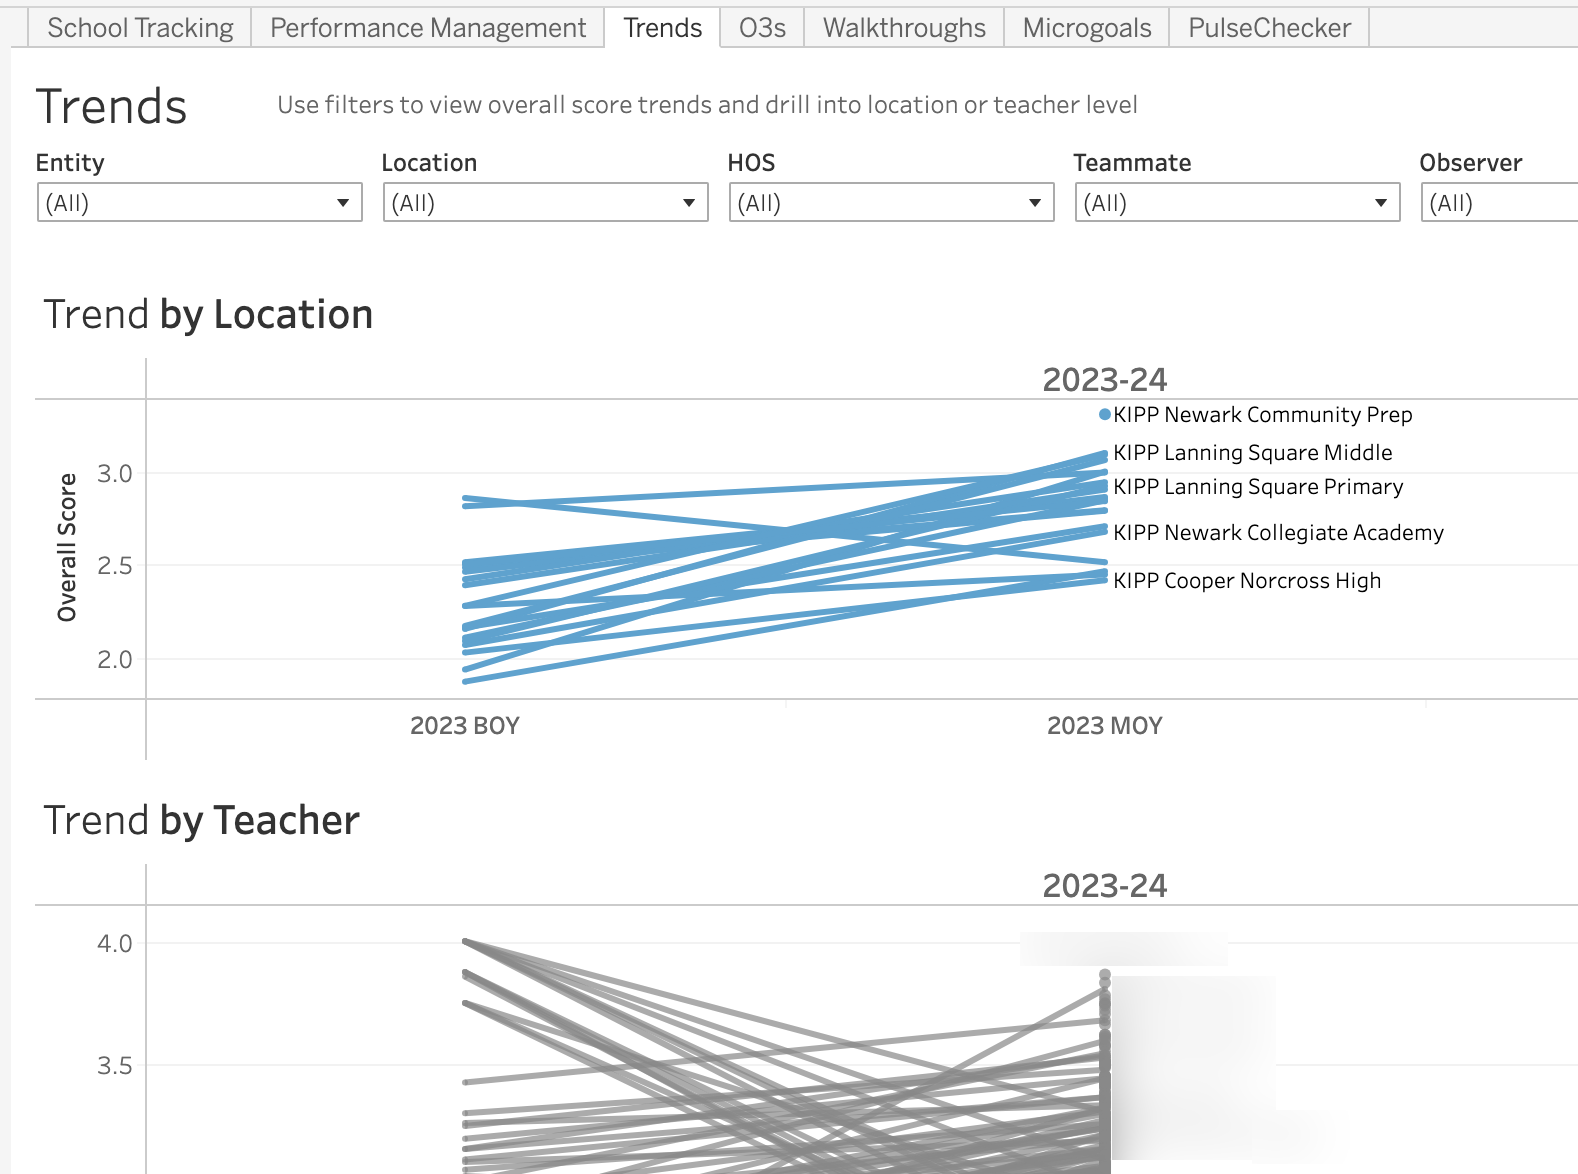Go to the Walkthroughs tab

click(904, 28)
